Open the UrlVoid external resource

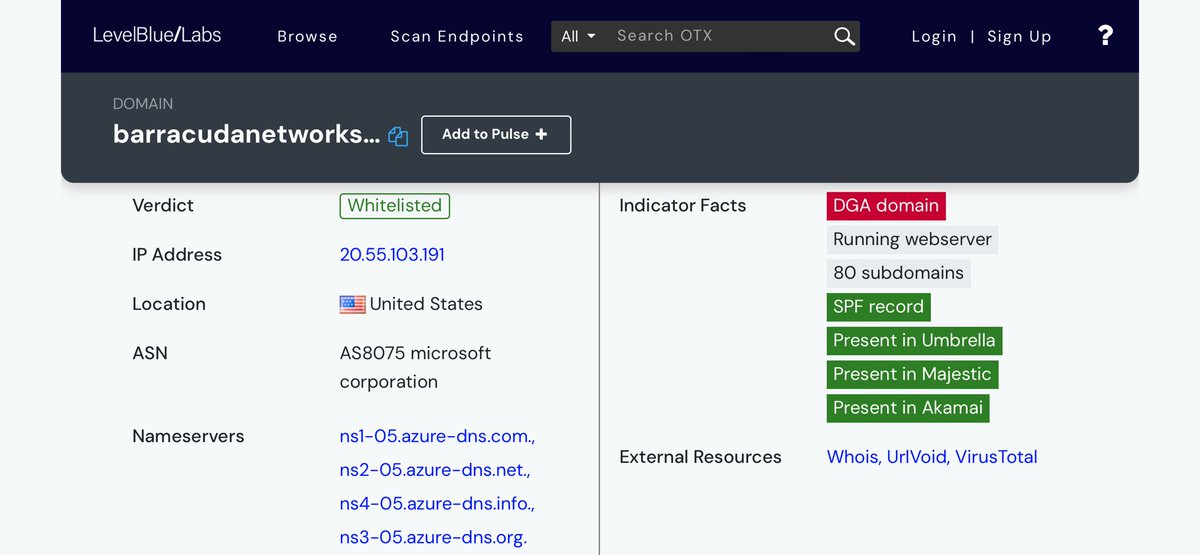917,457
